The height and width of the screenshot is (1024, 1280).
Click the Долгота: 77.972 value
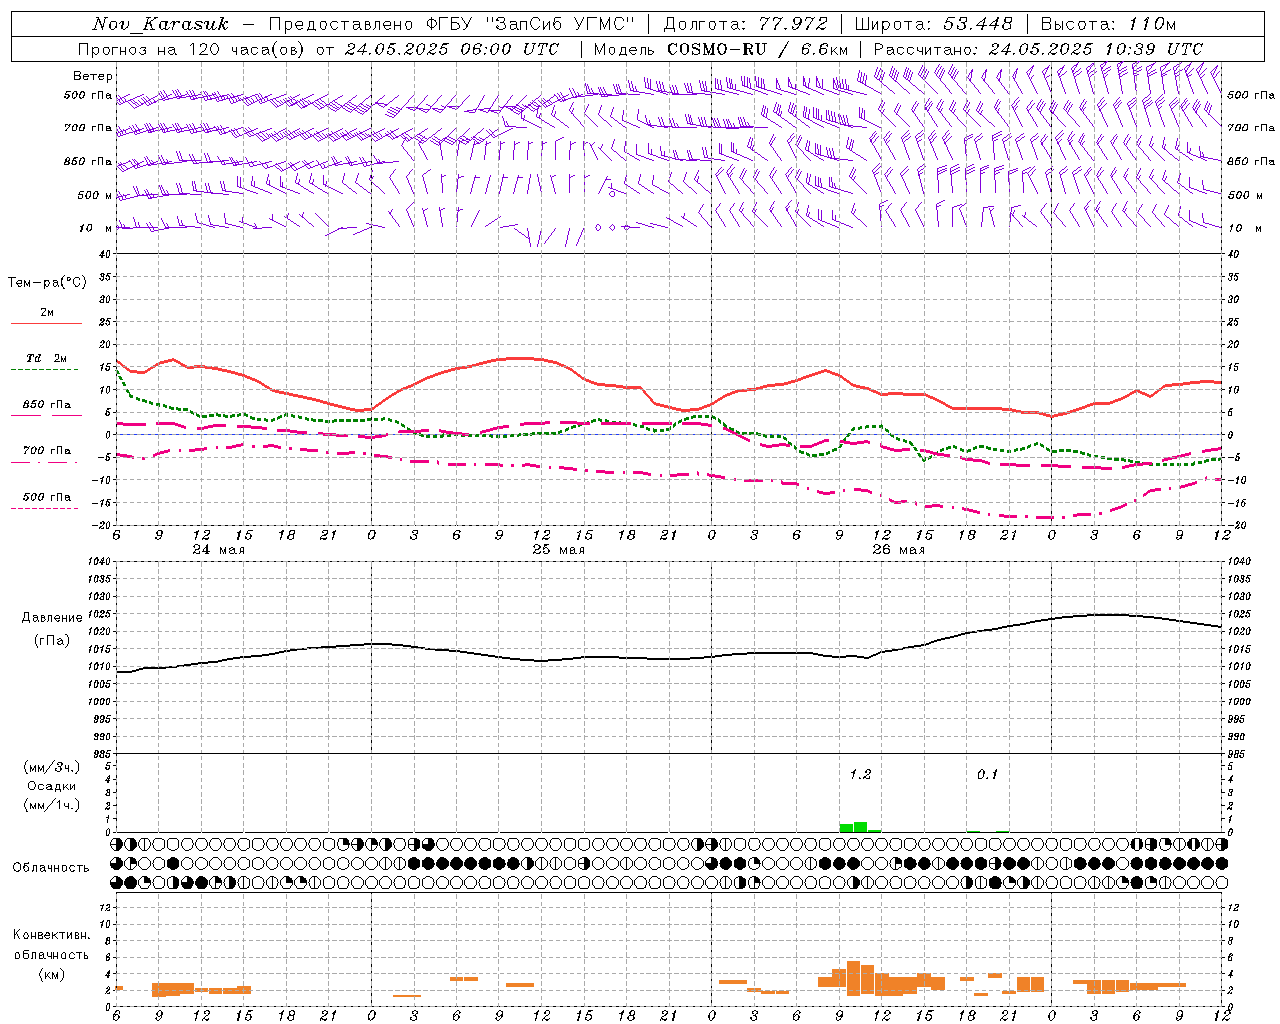pyautogui.click(x=745, y=24)
